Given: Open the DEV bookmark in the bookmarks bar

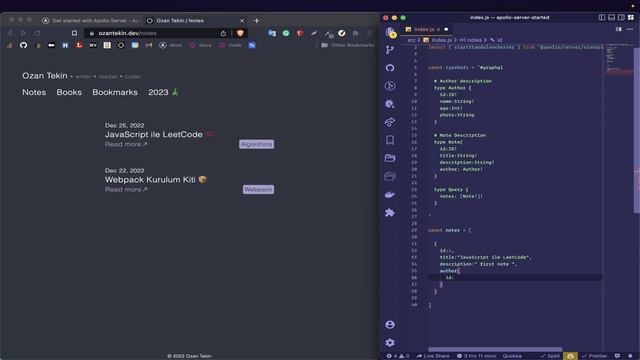Looking at the screenshot, I should (x=93, y=45).
